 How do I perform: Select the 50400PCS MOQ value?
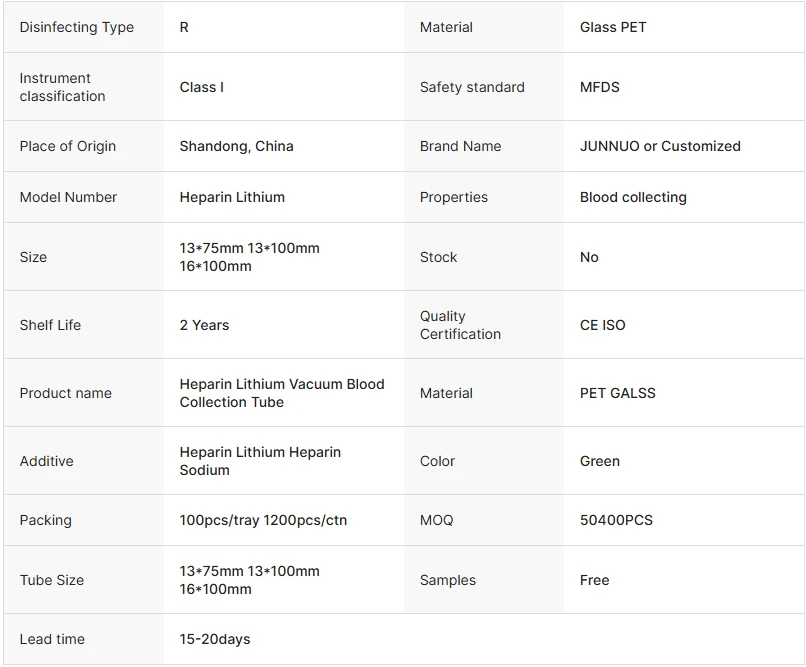click(x=616, y=520)
